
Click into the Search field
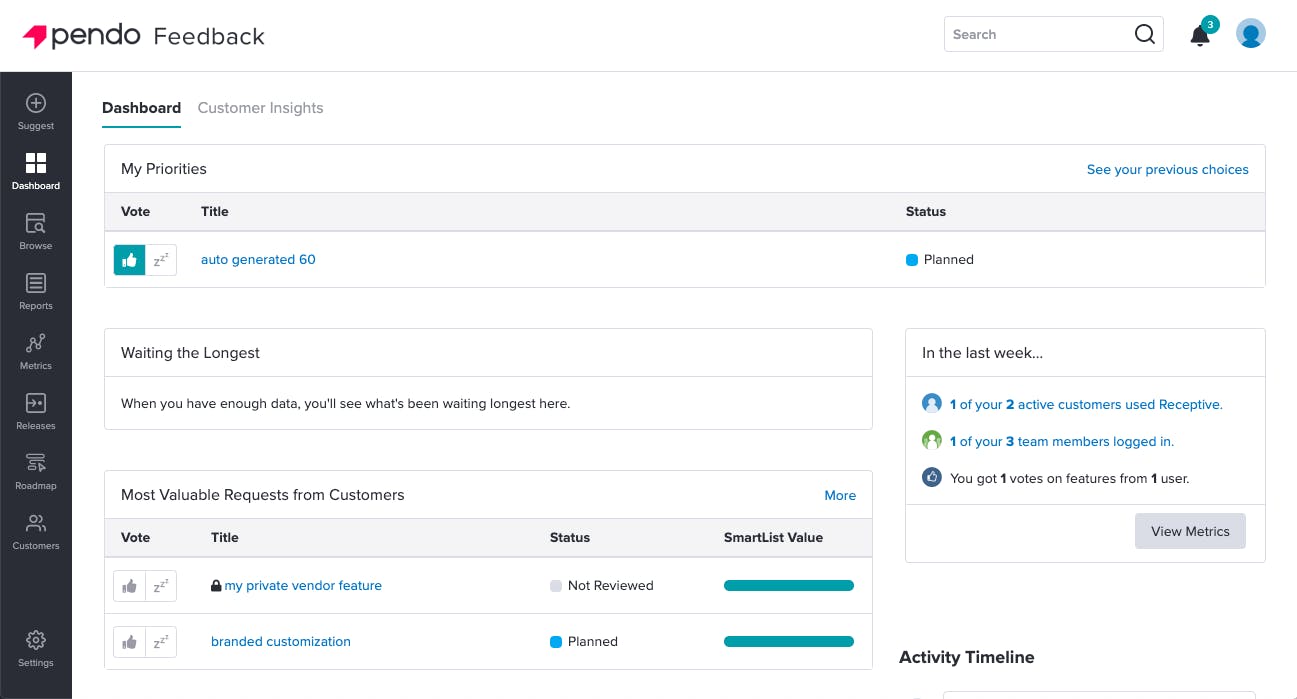[x=1040, y=34]
